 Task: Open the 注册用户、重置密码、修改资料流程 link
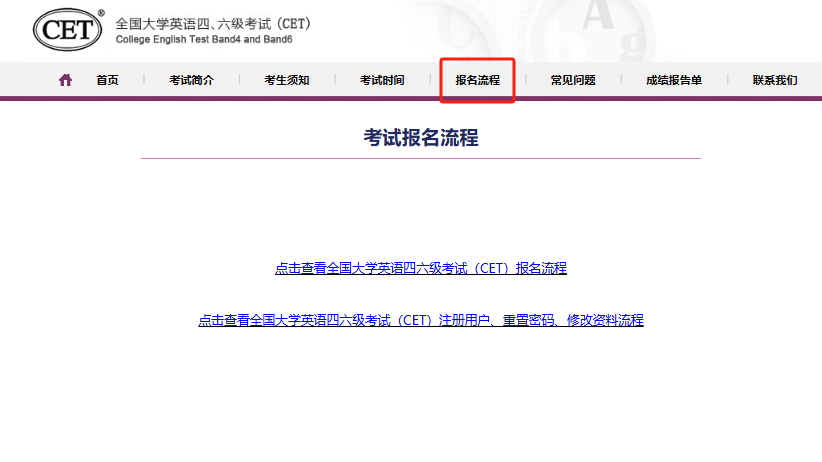pyautogui.click(x=420, y=320)
